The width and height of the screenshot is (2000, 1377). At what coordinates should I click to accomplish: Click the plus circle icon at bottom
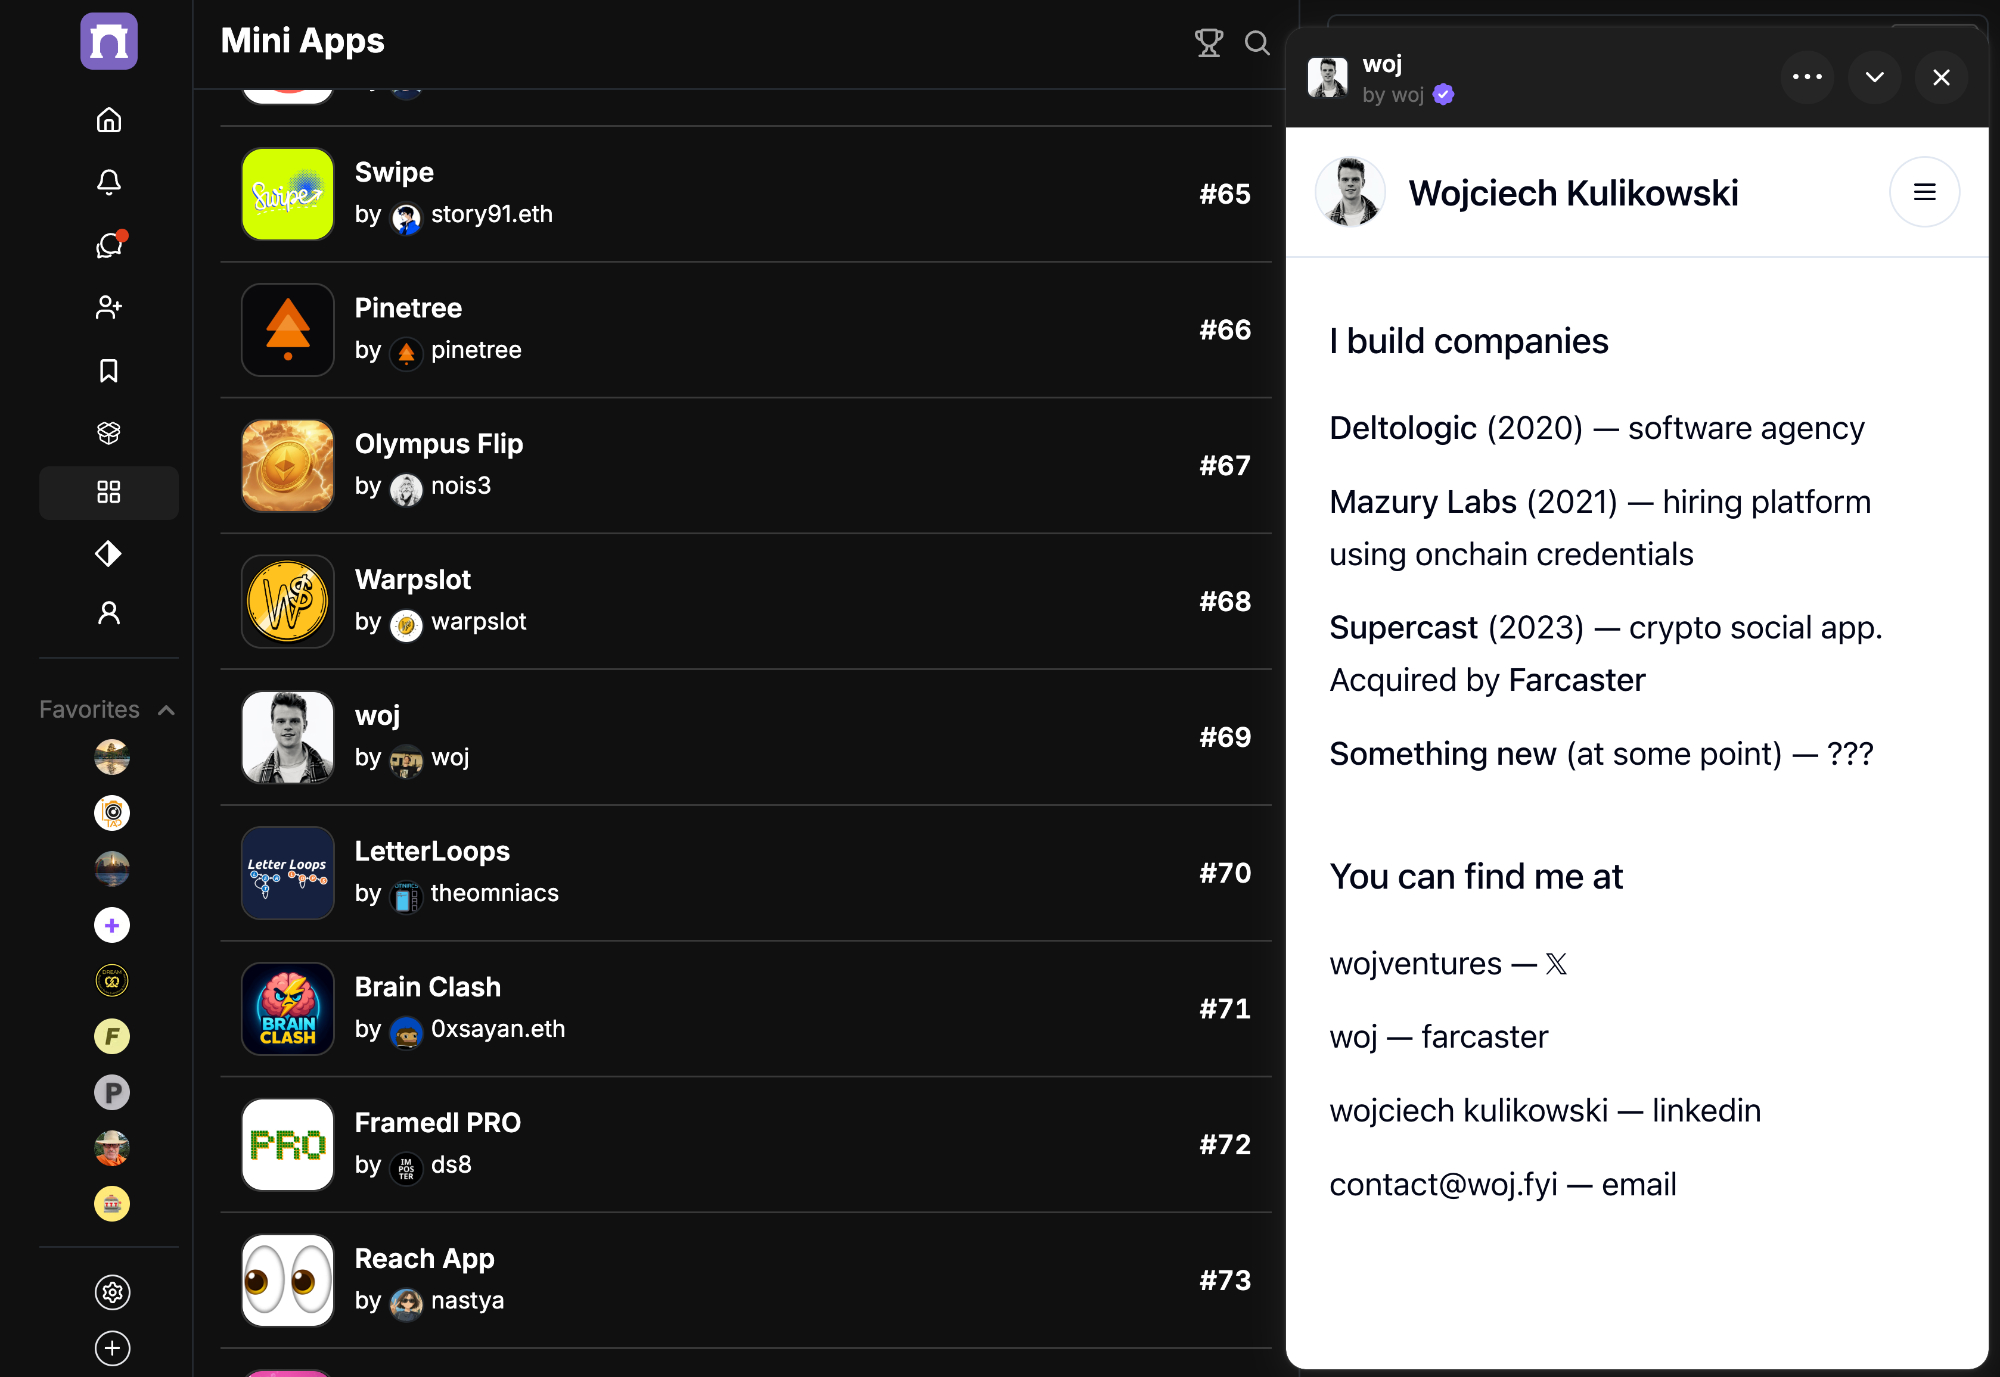click(112, 1348)
